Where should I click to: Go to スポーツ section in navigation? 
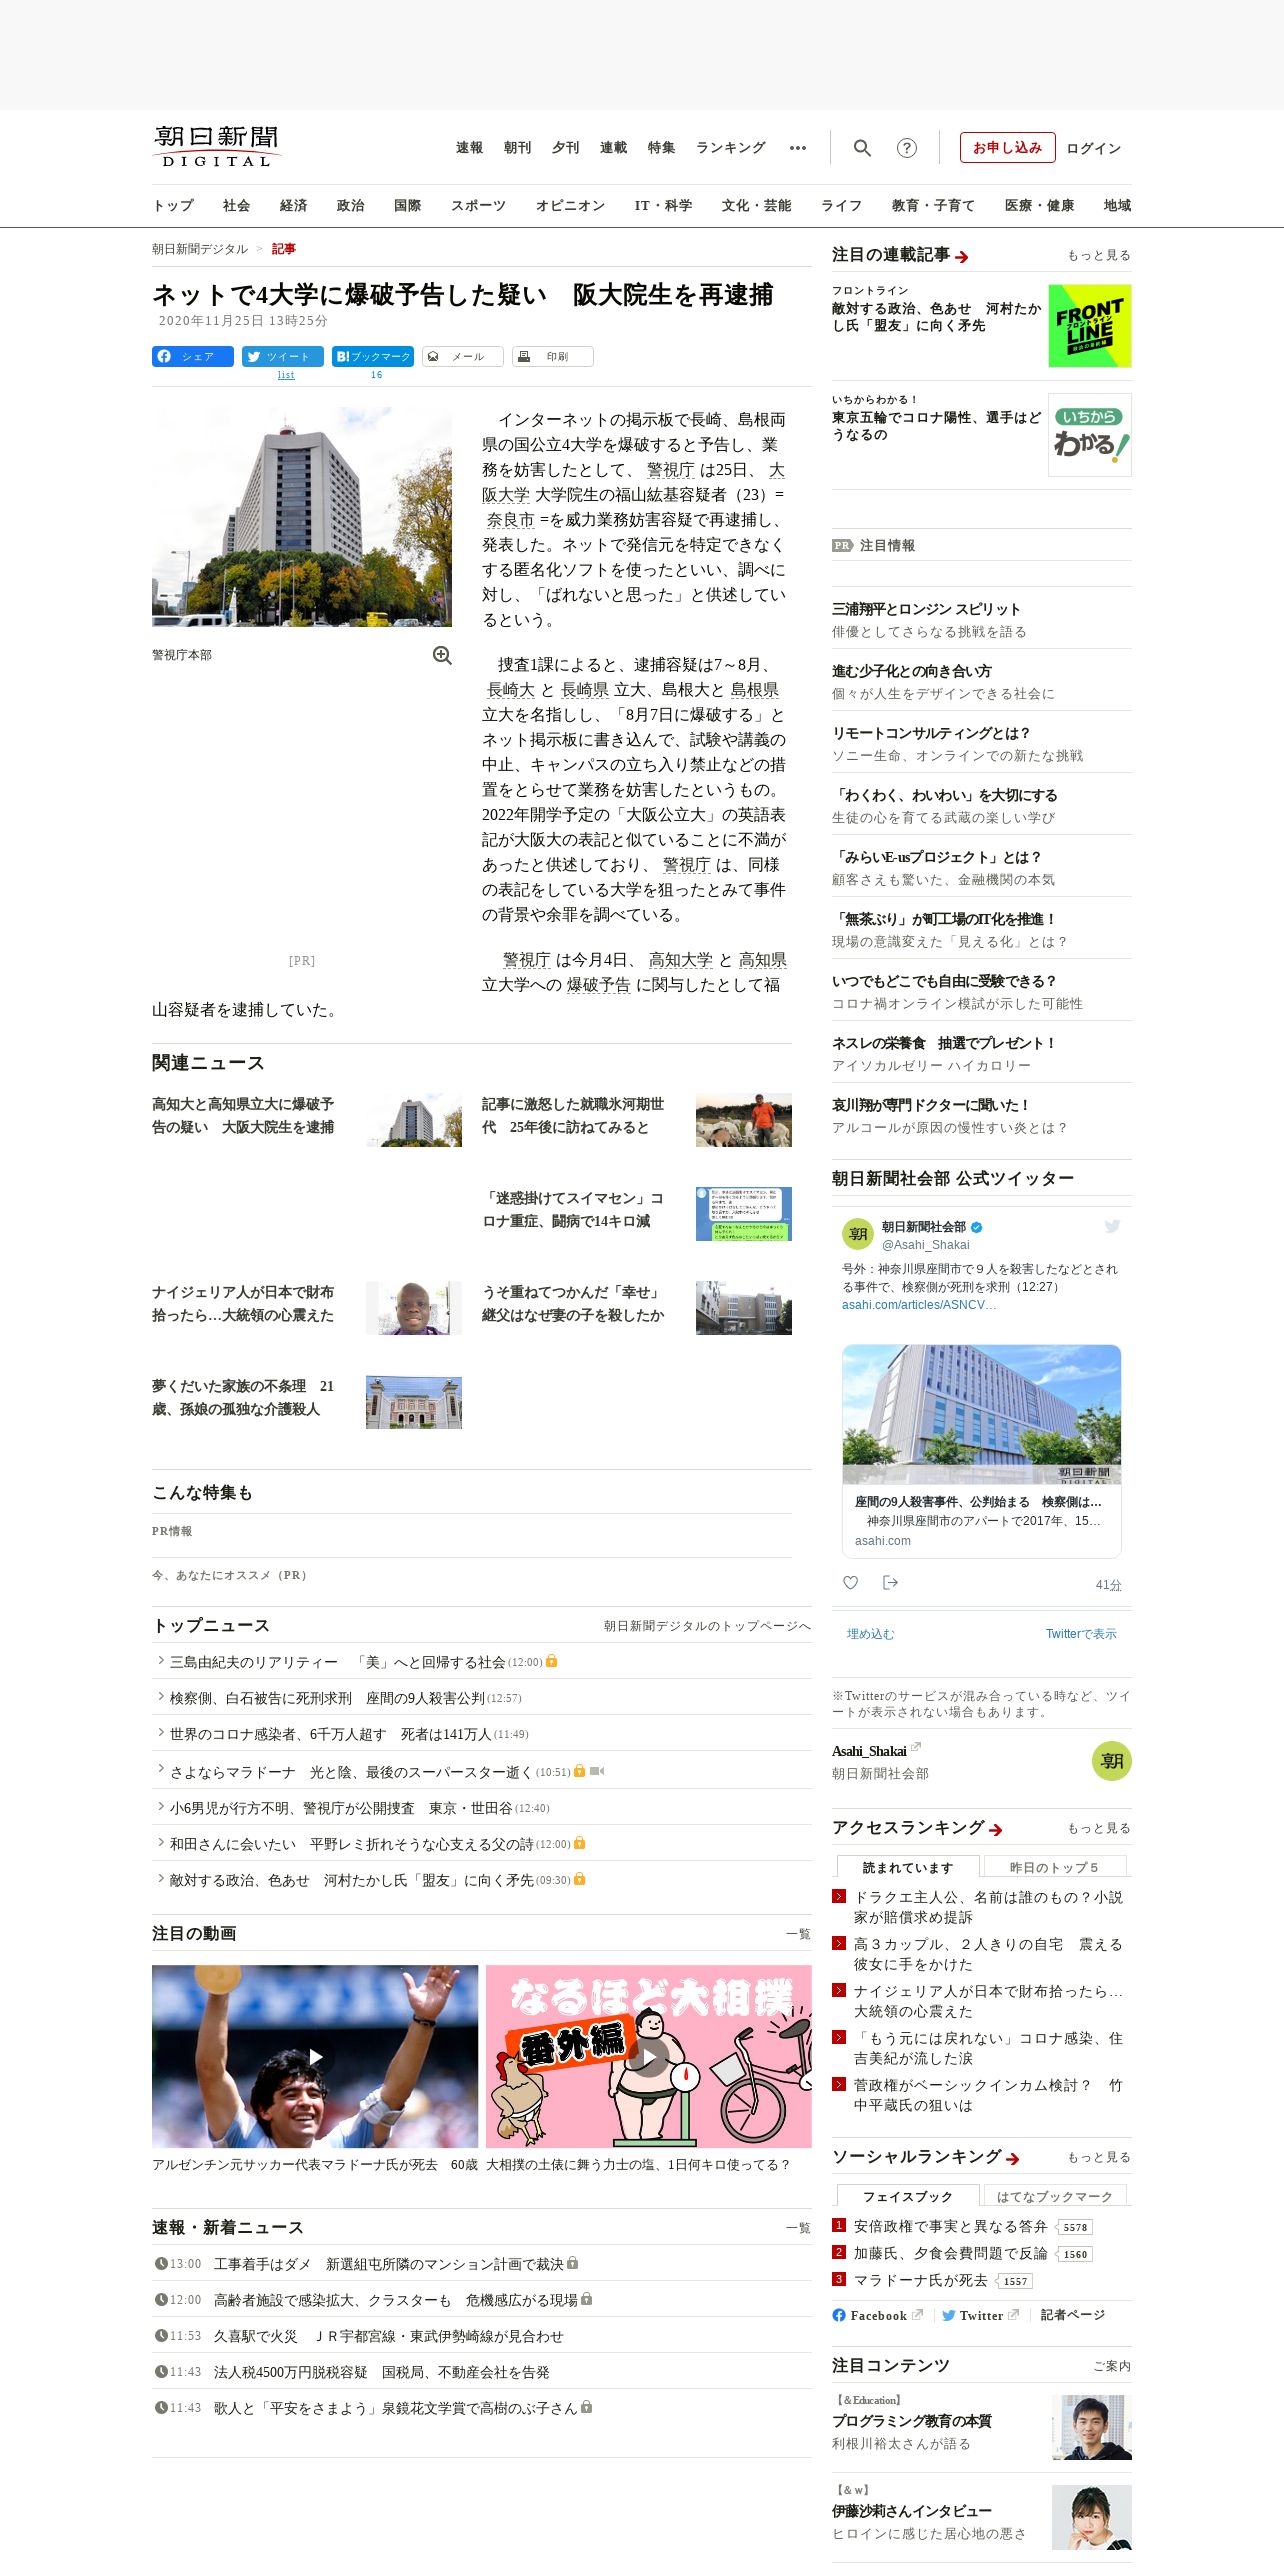pyautogui.click(x=478, y=205)
